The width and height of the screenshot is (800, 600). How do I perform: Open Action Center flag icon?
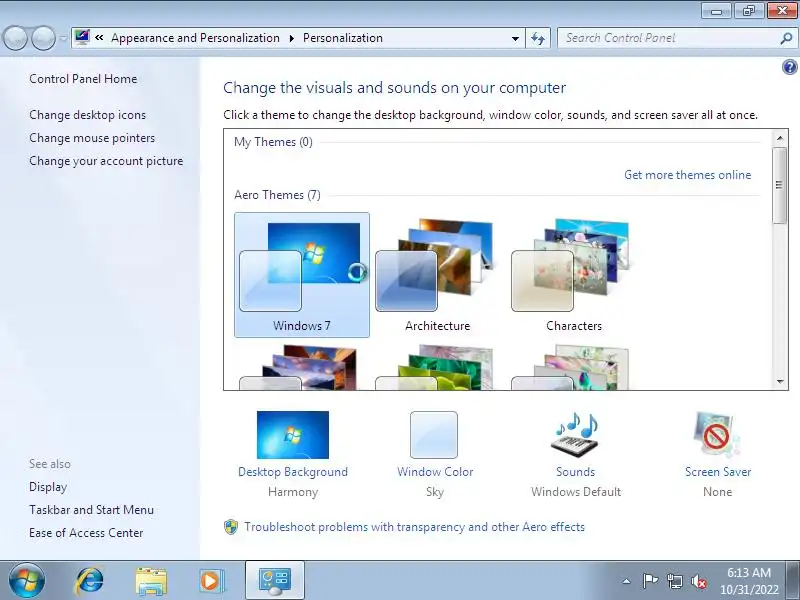[x=650, y=581]
